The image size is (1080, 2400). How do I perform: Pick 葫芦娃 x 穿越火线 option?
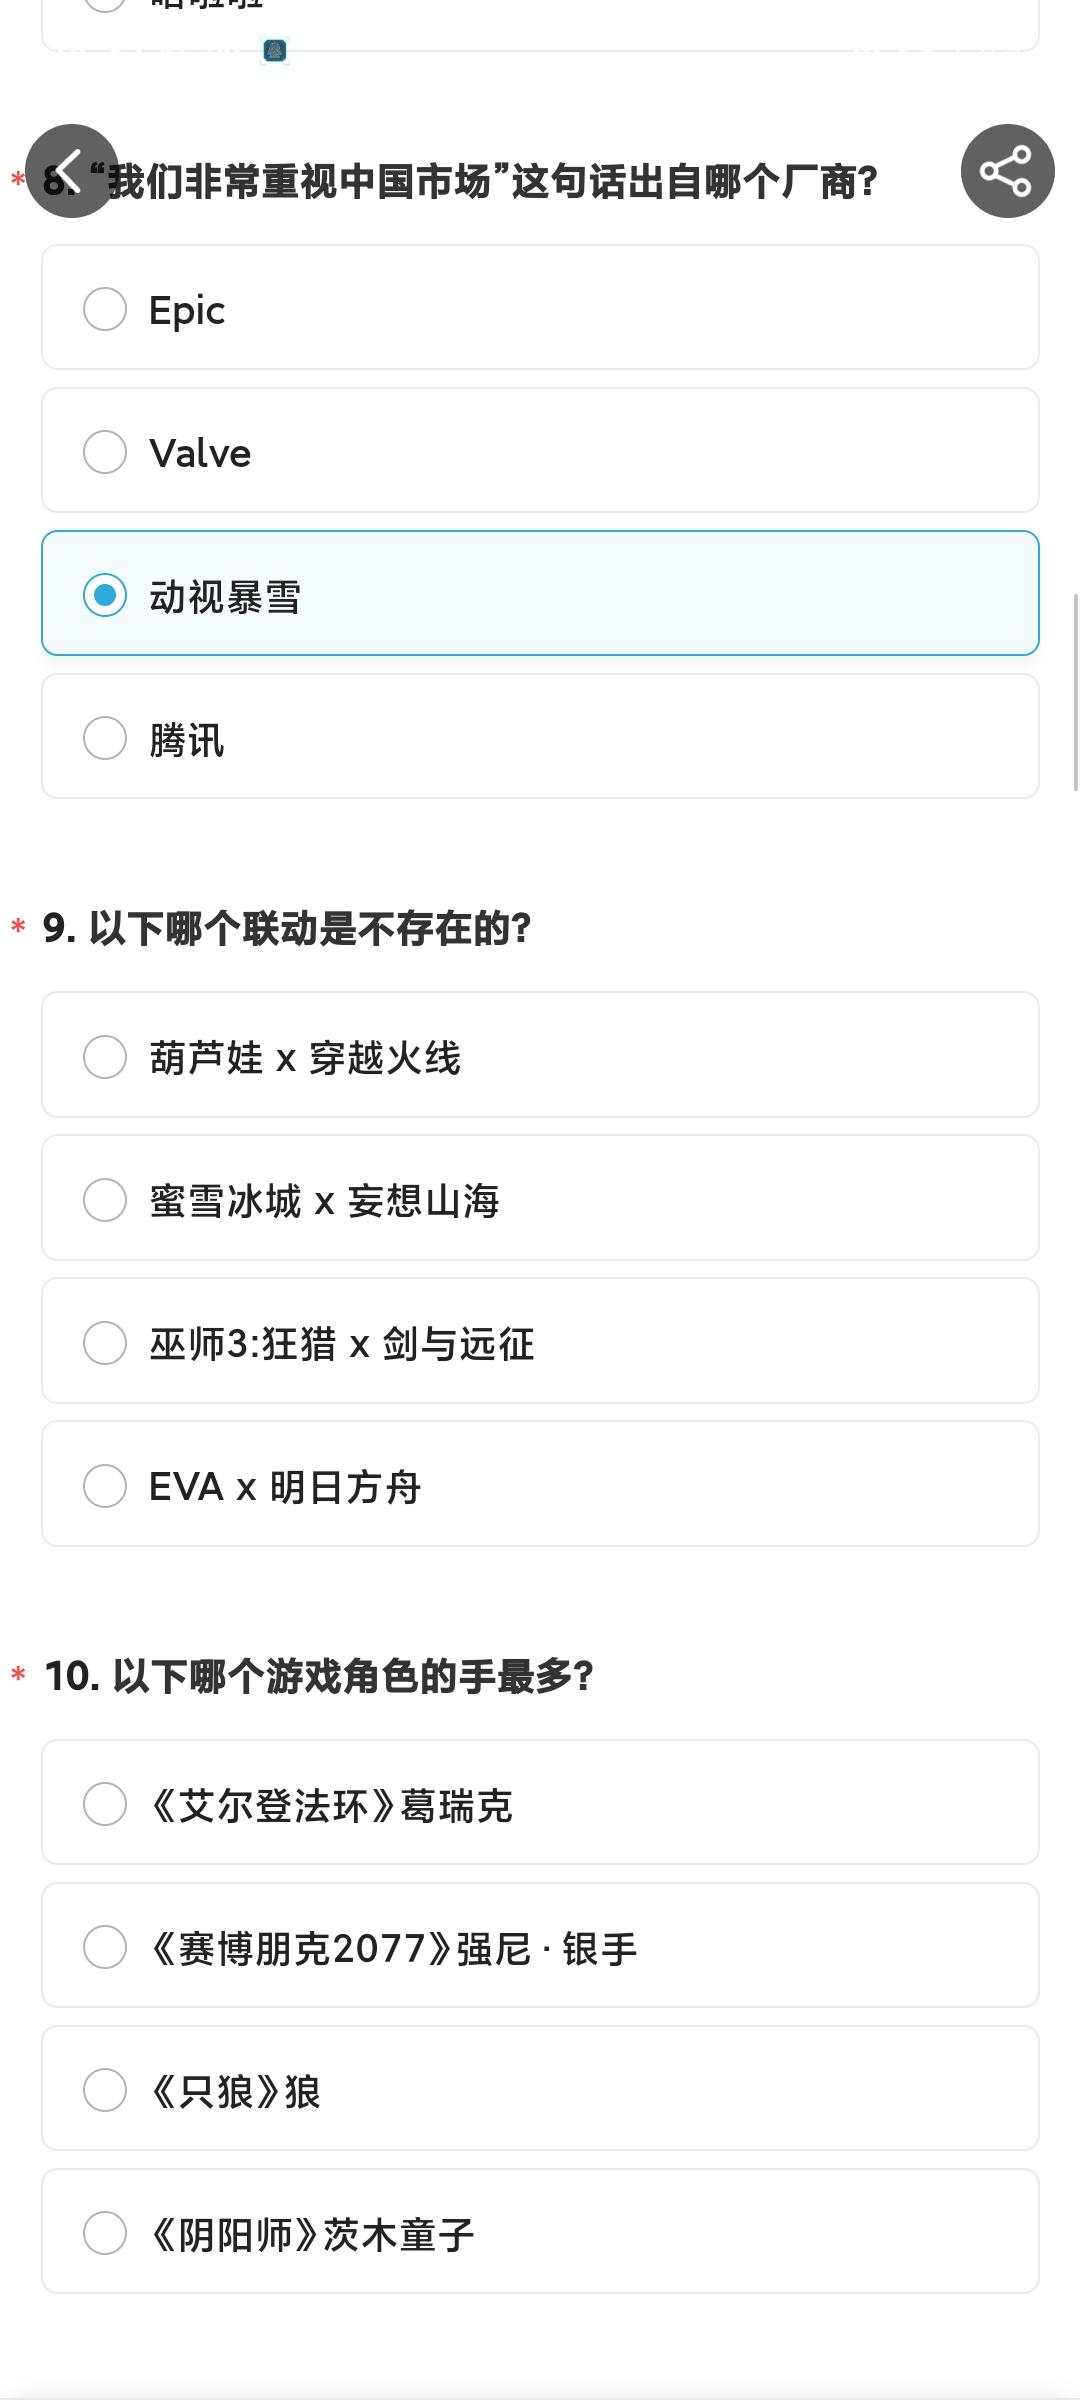[105, 1057]
